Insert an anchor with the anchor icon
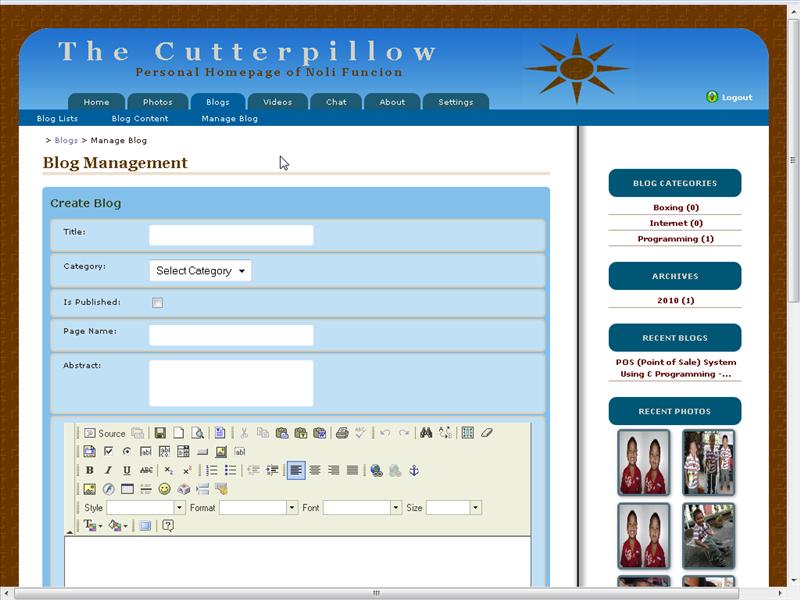The height and width of the screenshot is (600, 800). click(414, 470)
